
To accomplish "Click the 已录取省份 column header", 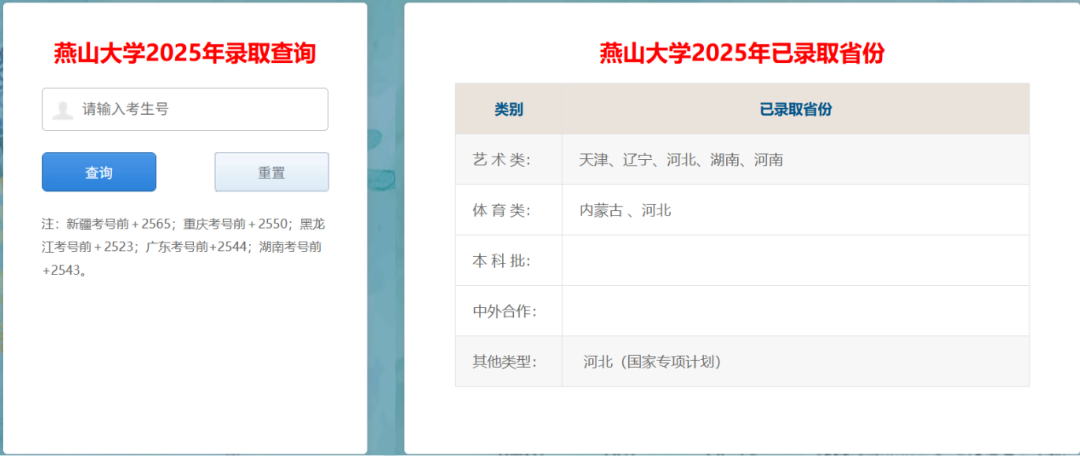I will point(796,109).
